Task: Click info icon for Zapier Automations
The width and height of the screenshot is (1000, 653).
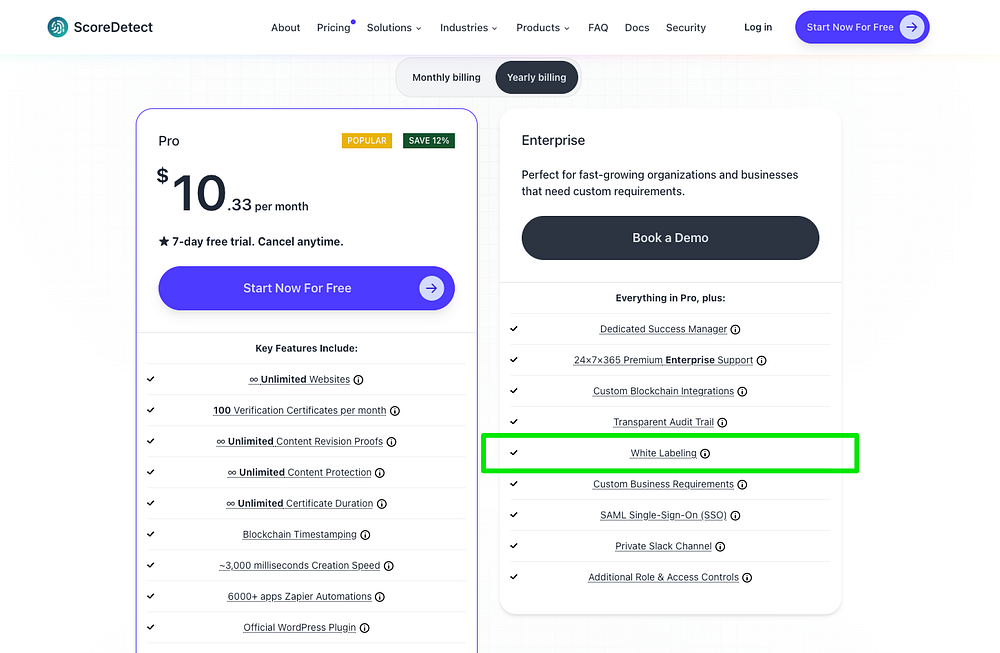Action: click(379, 597)
